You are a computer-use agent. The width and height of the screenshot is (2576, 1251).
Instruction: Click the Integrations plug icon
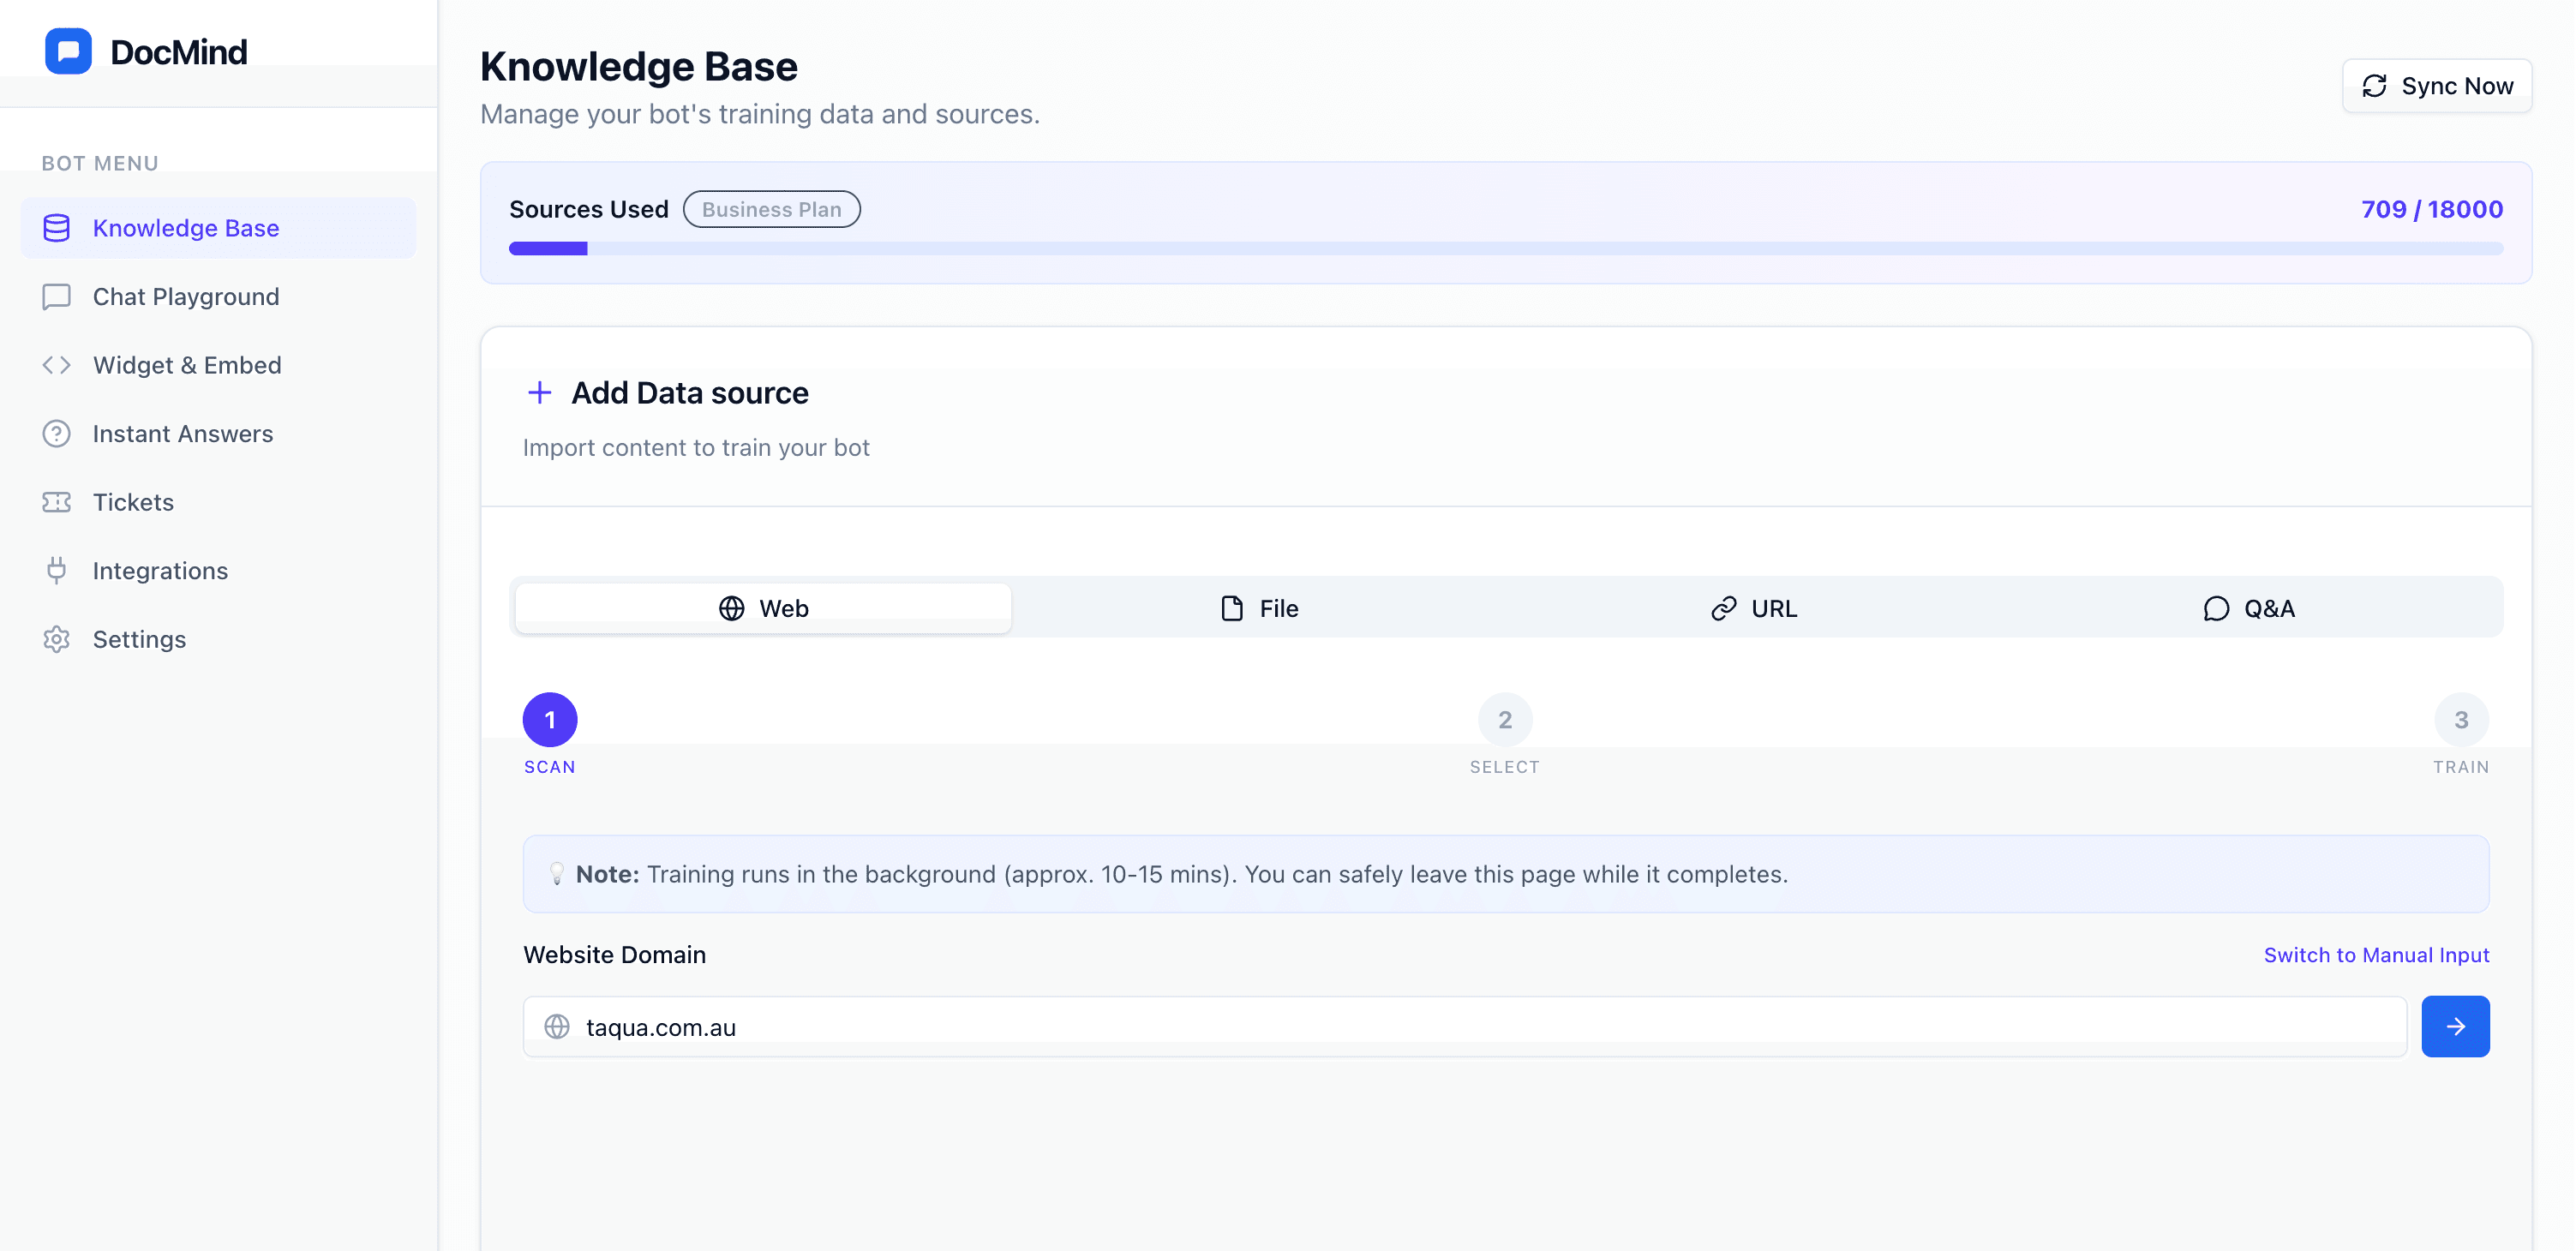click(56, 570)
